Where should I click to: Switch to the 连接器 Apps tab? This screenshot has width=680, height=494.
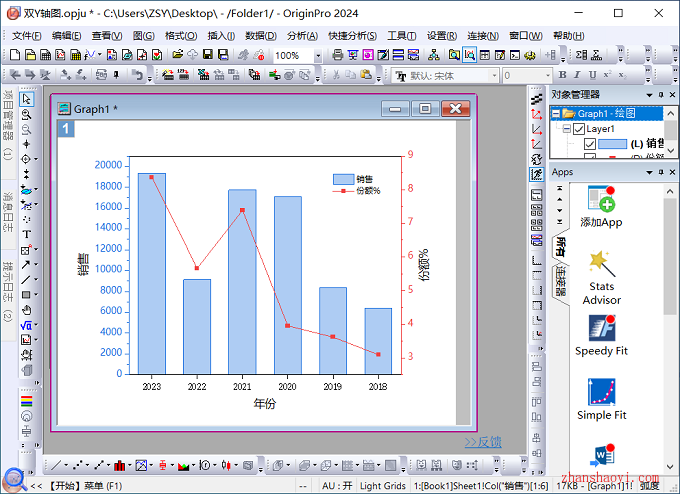click(560, 281)
